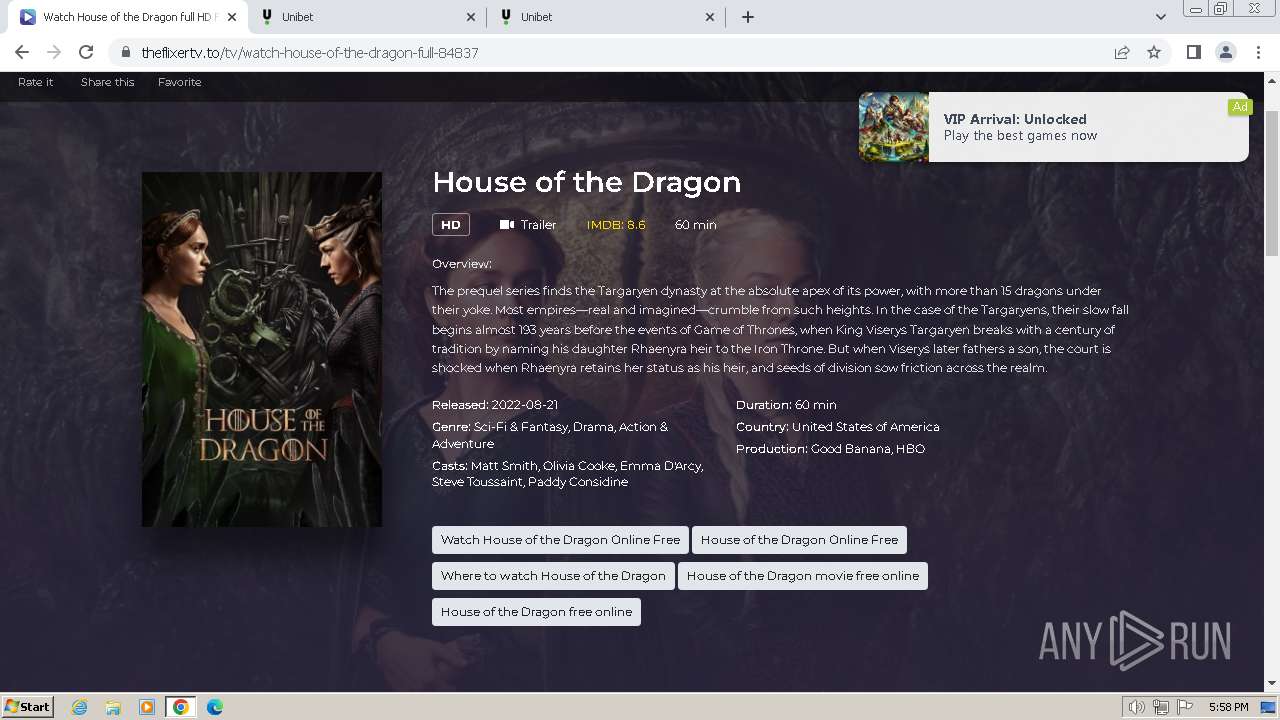
Task: Close the House of the Dragon tab
Action: [x=232, y=17]
